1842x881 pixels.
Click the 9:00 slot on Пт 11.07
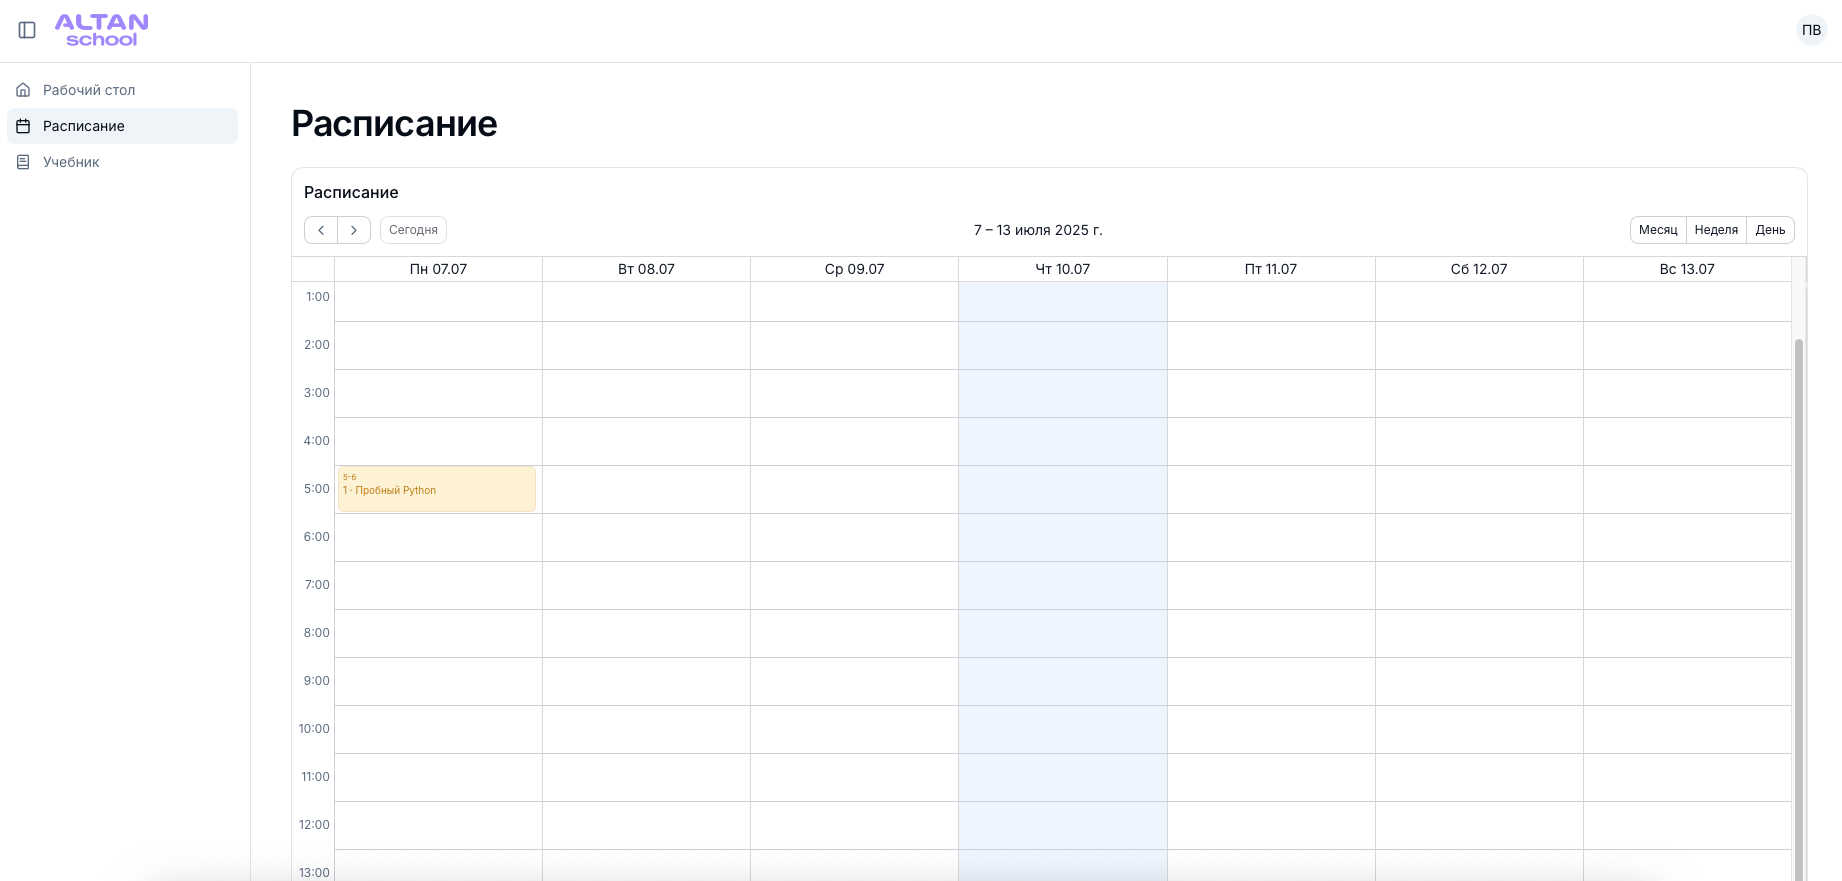pos(1271,681)
